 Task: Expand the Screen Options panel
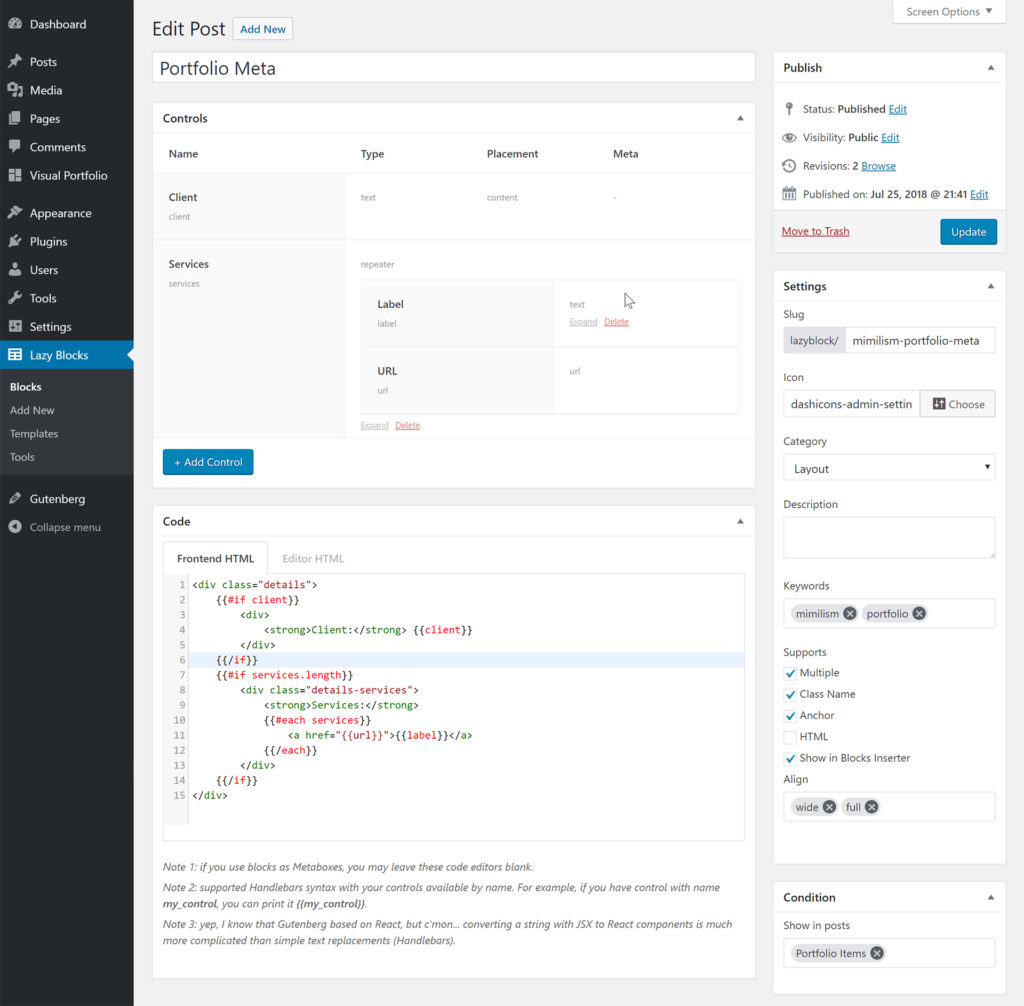(947, 11)
